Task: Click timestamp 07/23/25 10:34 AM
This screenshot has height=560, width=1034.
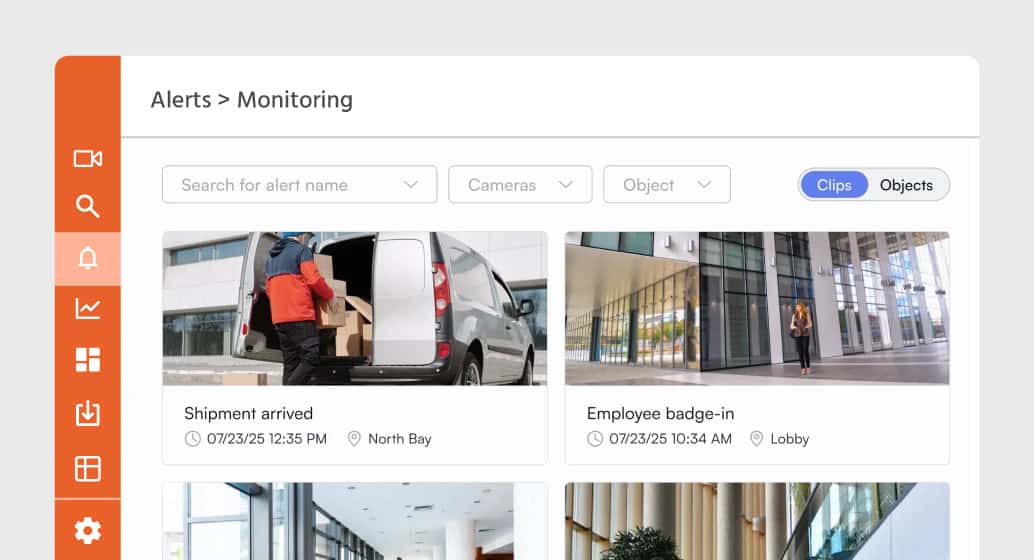Action: [671, 439]
